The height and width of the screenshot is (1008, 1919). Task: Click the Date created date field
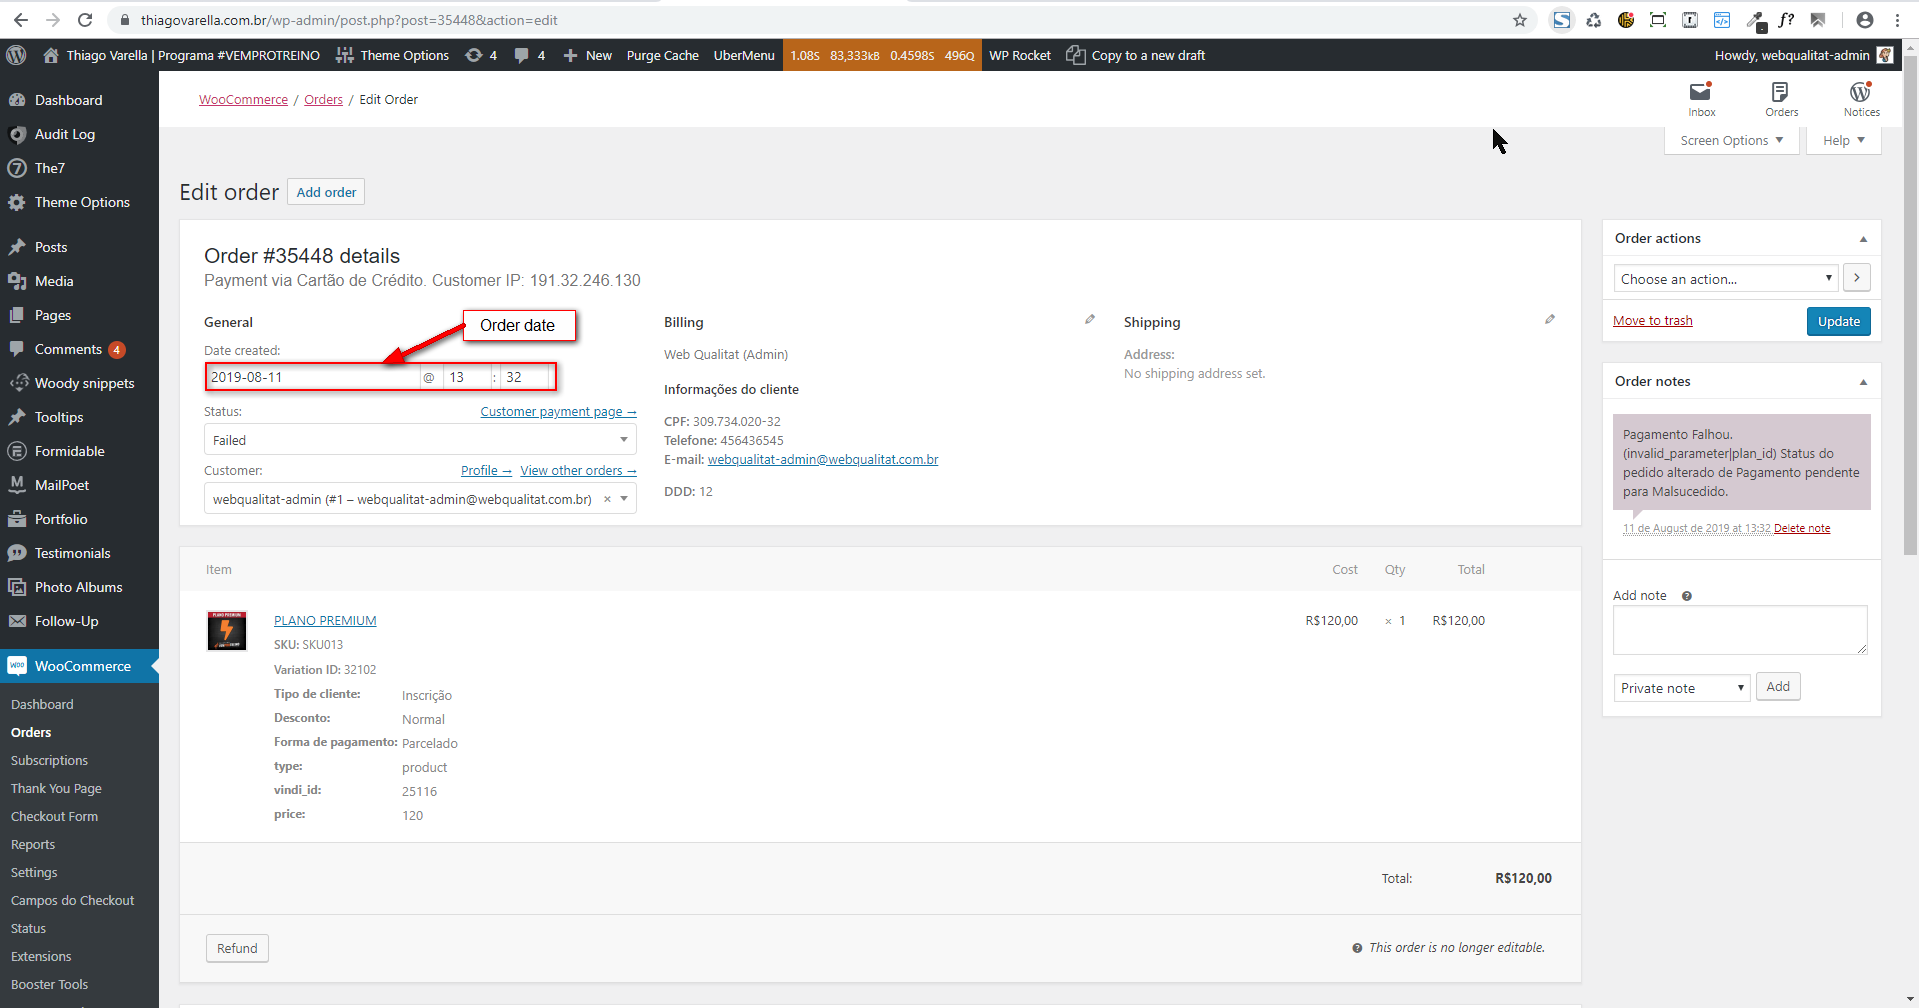313,377
